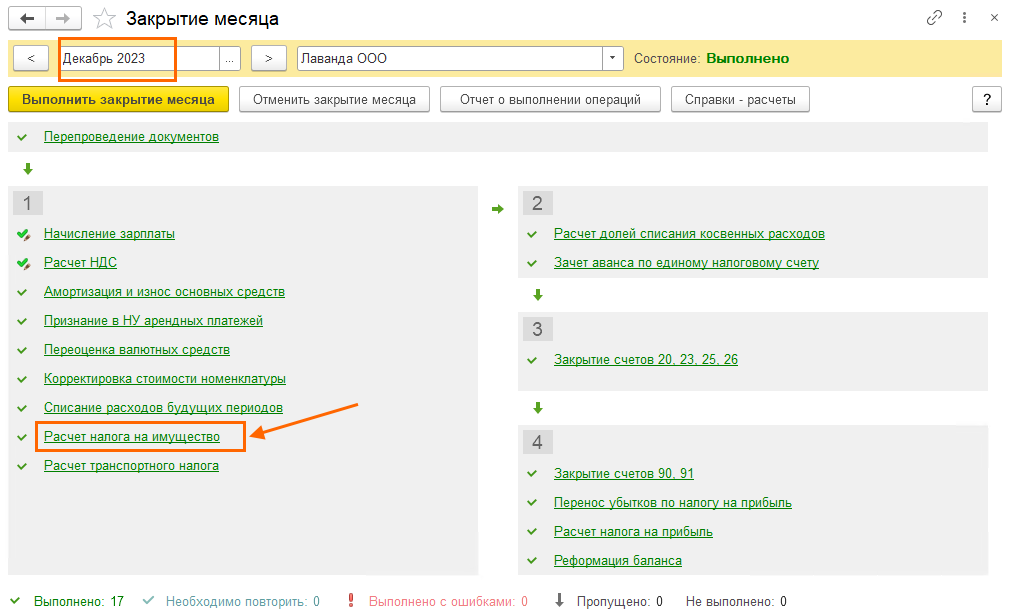Open Отчет о выполнении операций
The image size is (1014, 615).
(550, 99)
